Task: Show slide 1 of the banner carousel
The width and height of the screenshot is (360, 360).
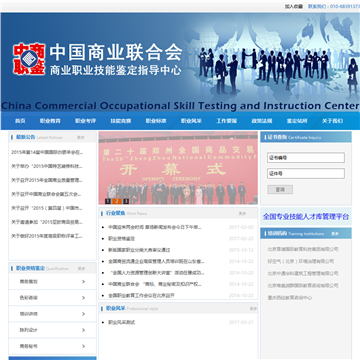Action: [108, 201]
